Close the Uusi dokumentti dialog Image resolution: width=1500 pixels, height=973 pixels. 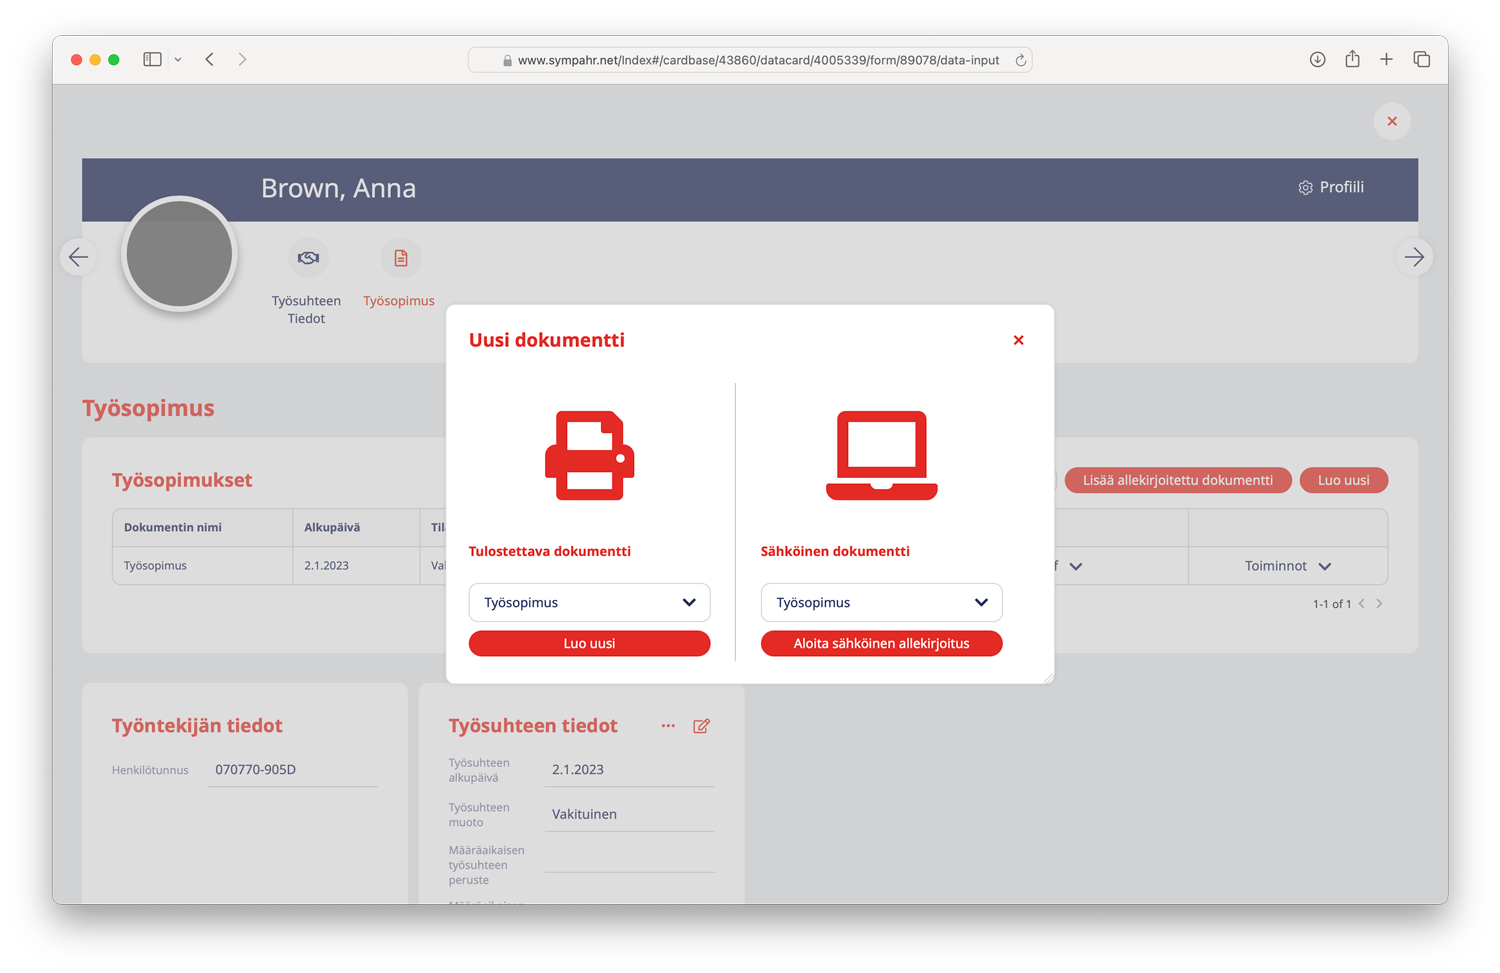click(x=1018, y=340)
